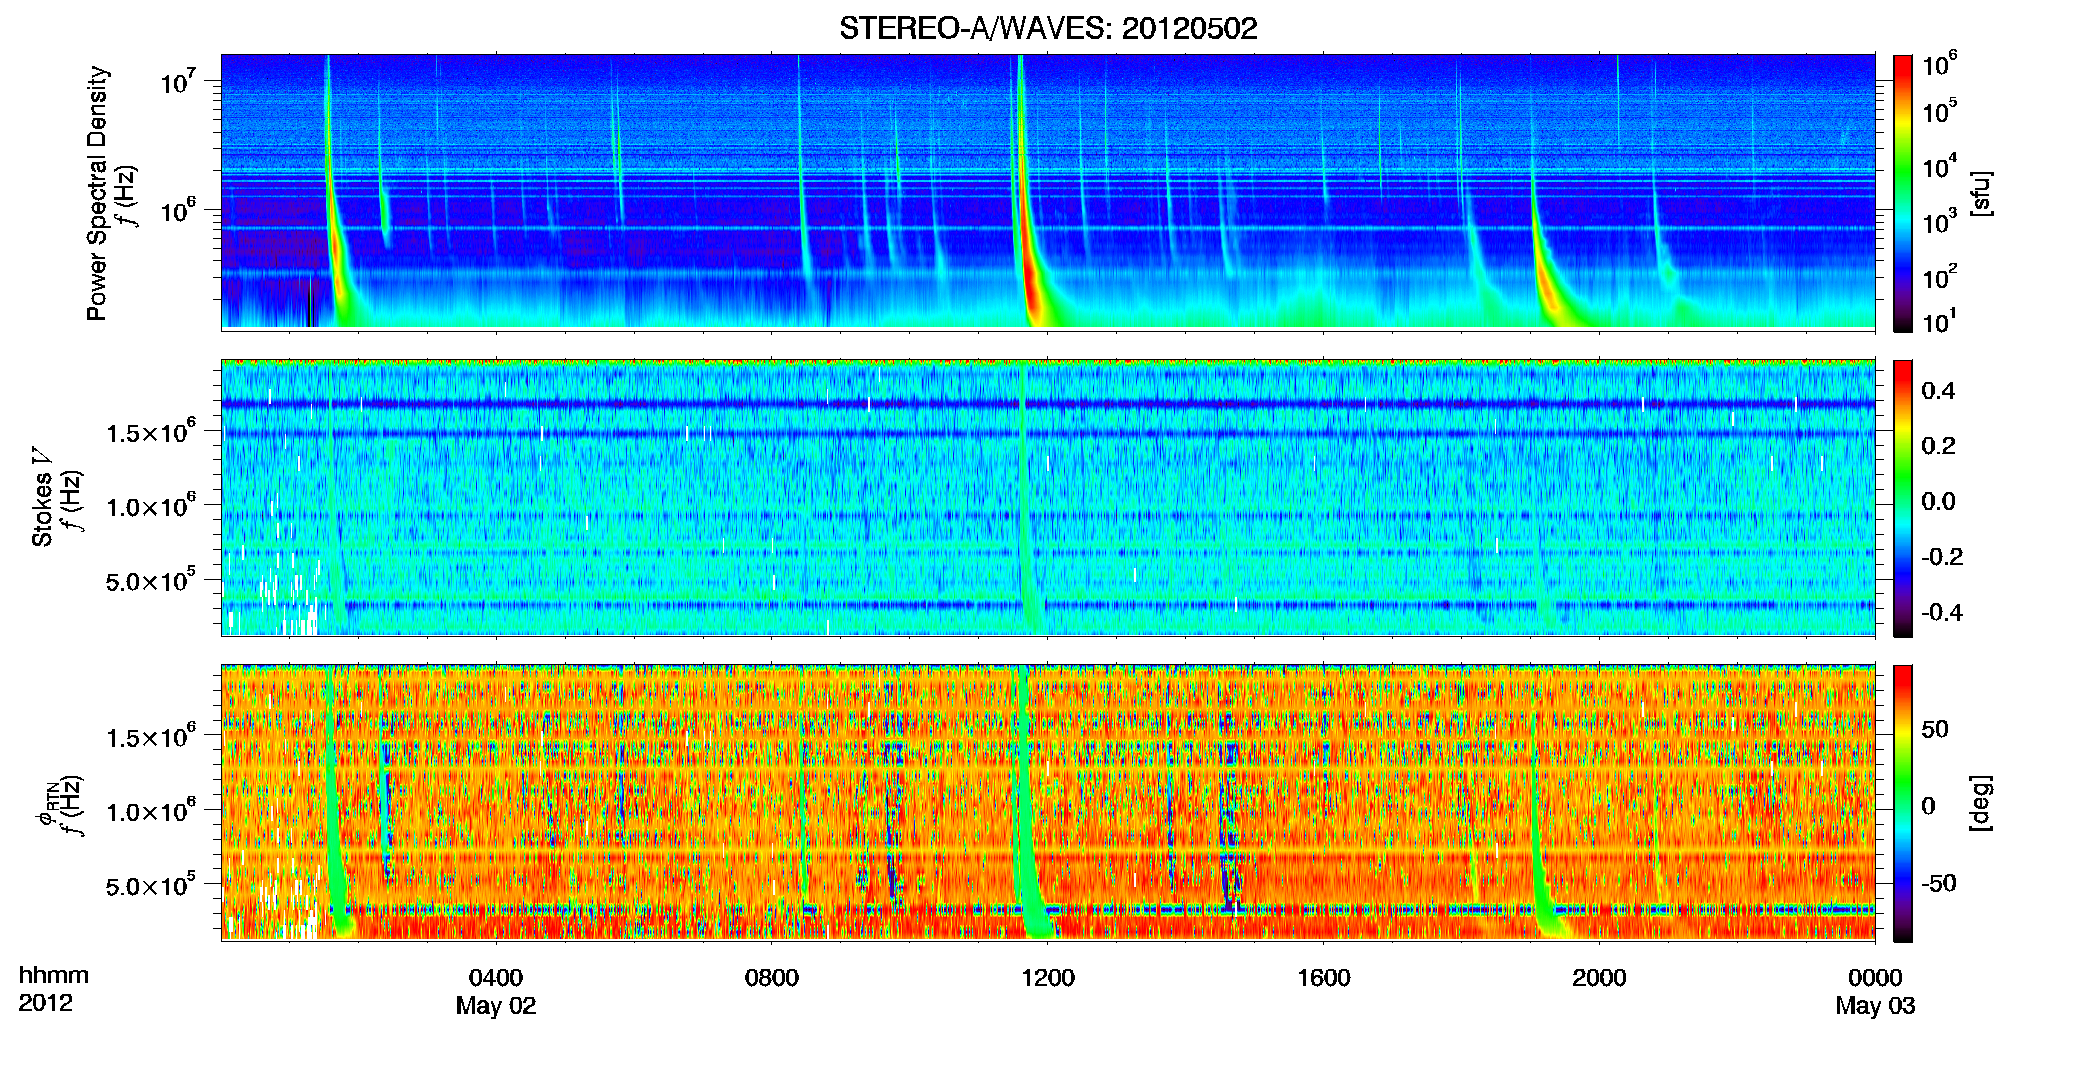Click the power spectral density colorbar
2096x1080 pixels.
pos(1902,193)
